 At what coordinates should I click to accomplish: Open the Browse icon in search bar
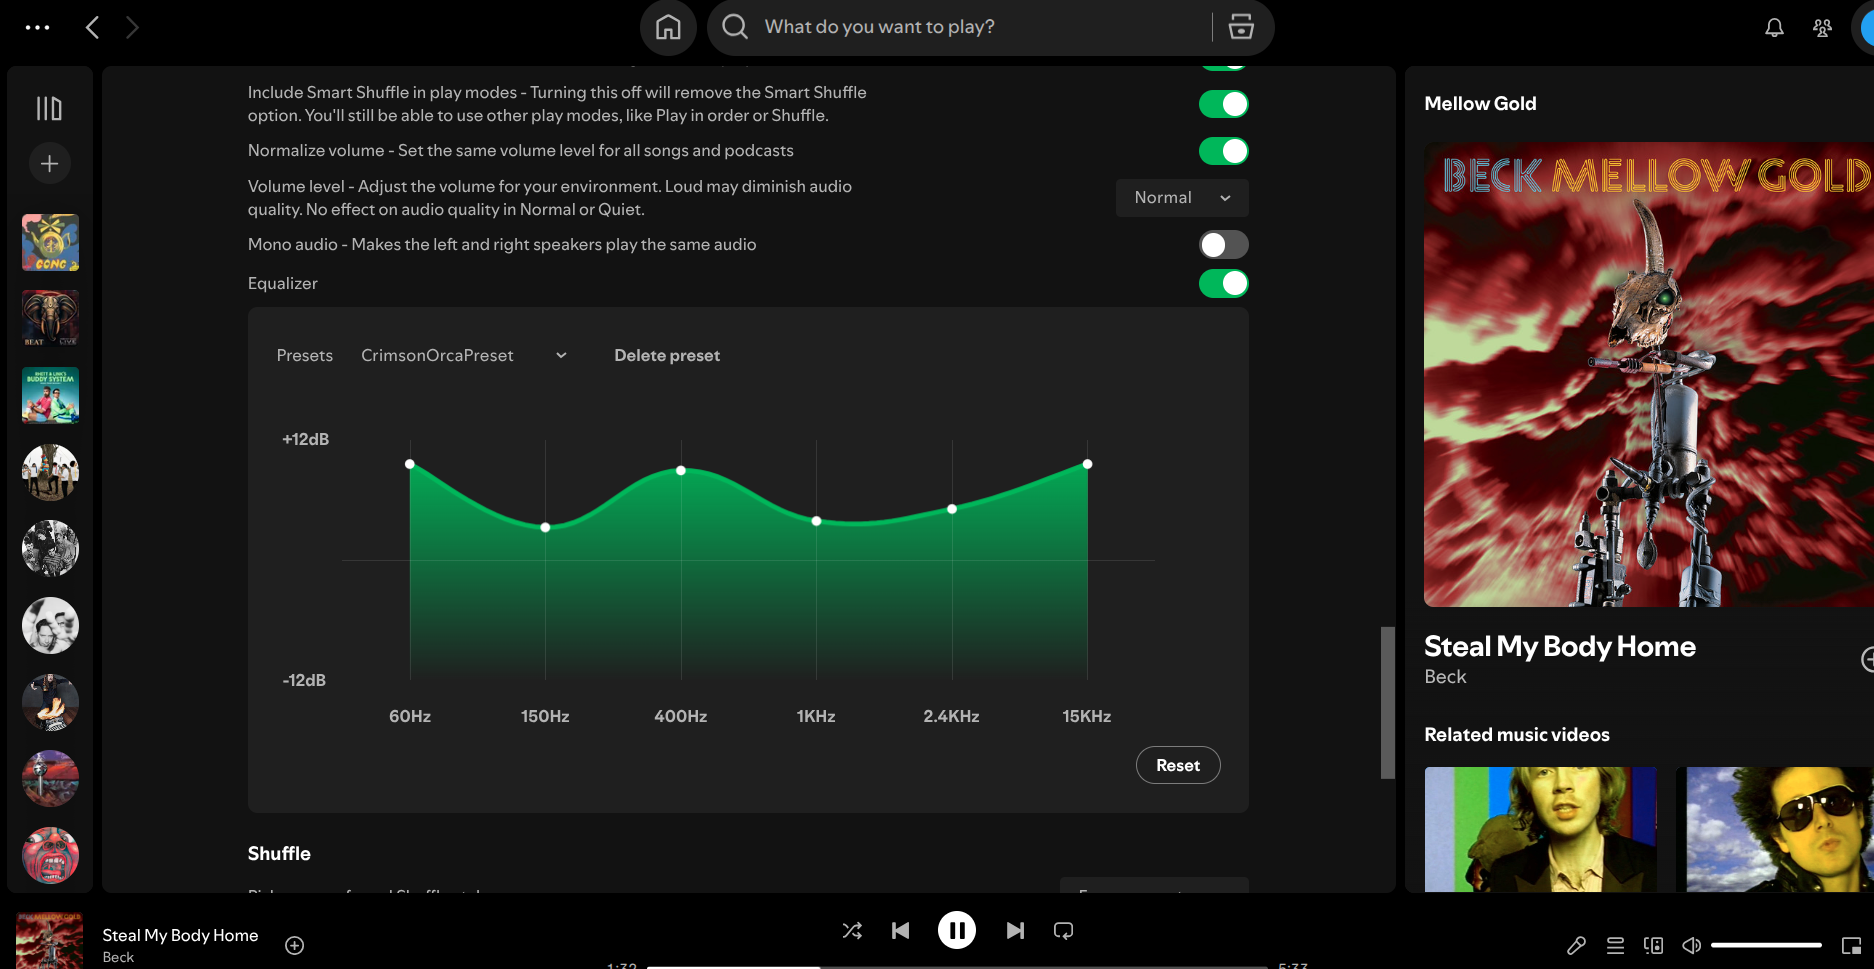point(1241,27)
